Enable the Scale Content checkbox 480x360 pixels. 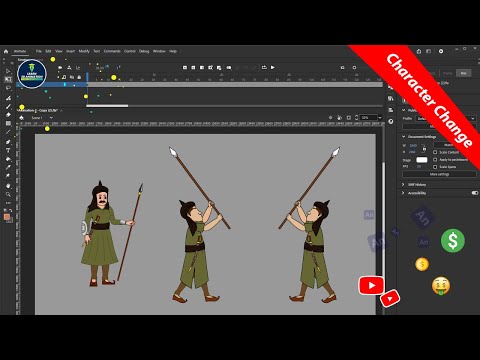click(435, 152)
